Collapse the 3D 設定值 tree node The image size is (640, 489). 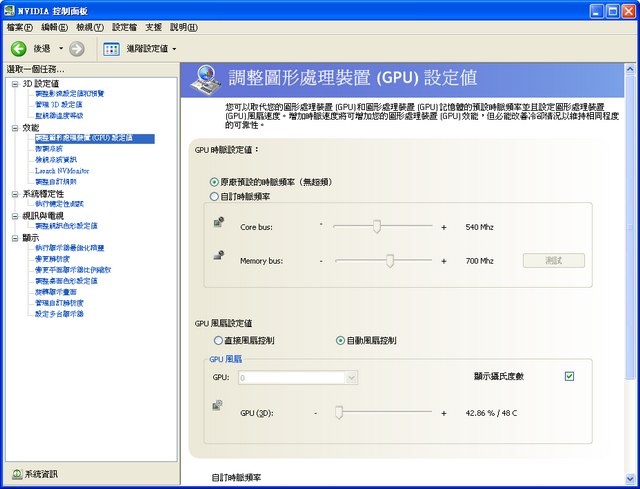pos(15,84)
